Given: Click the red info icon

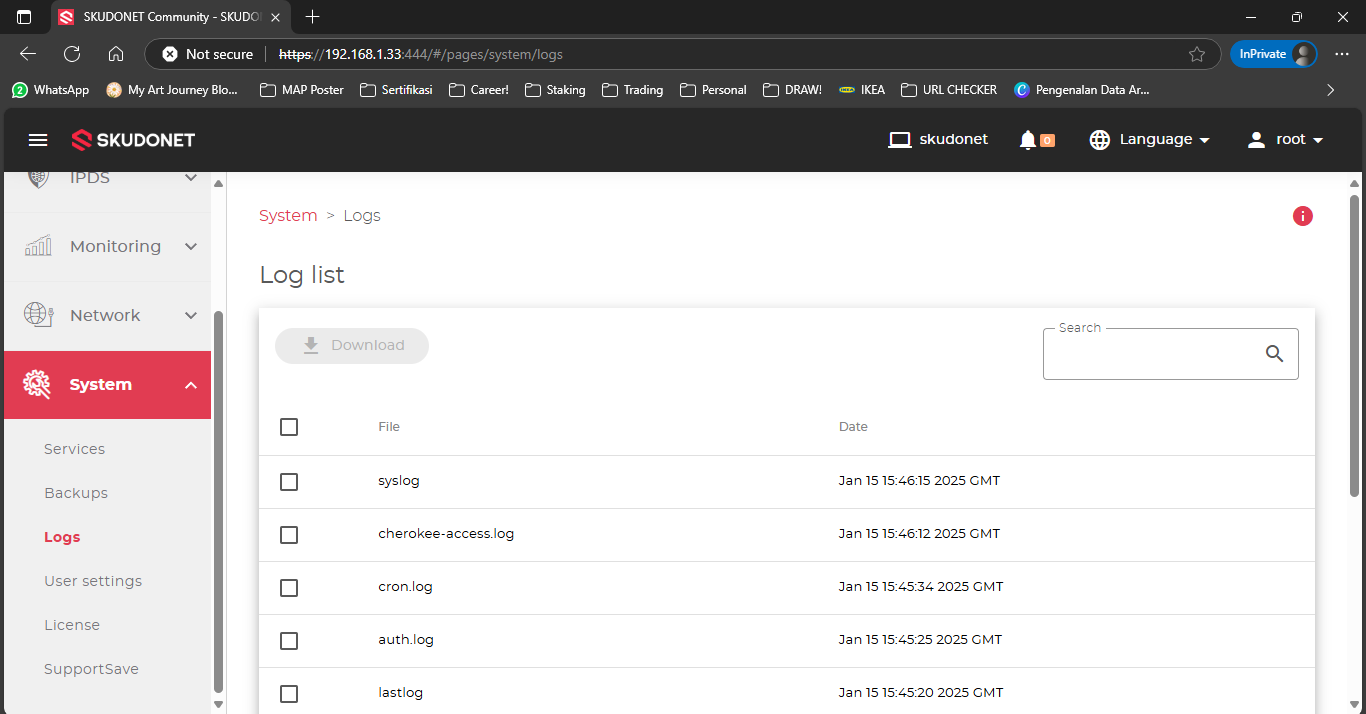Looking at the screenshot, I should [x=1302, y=216].
